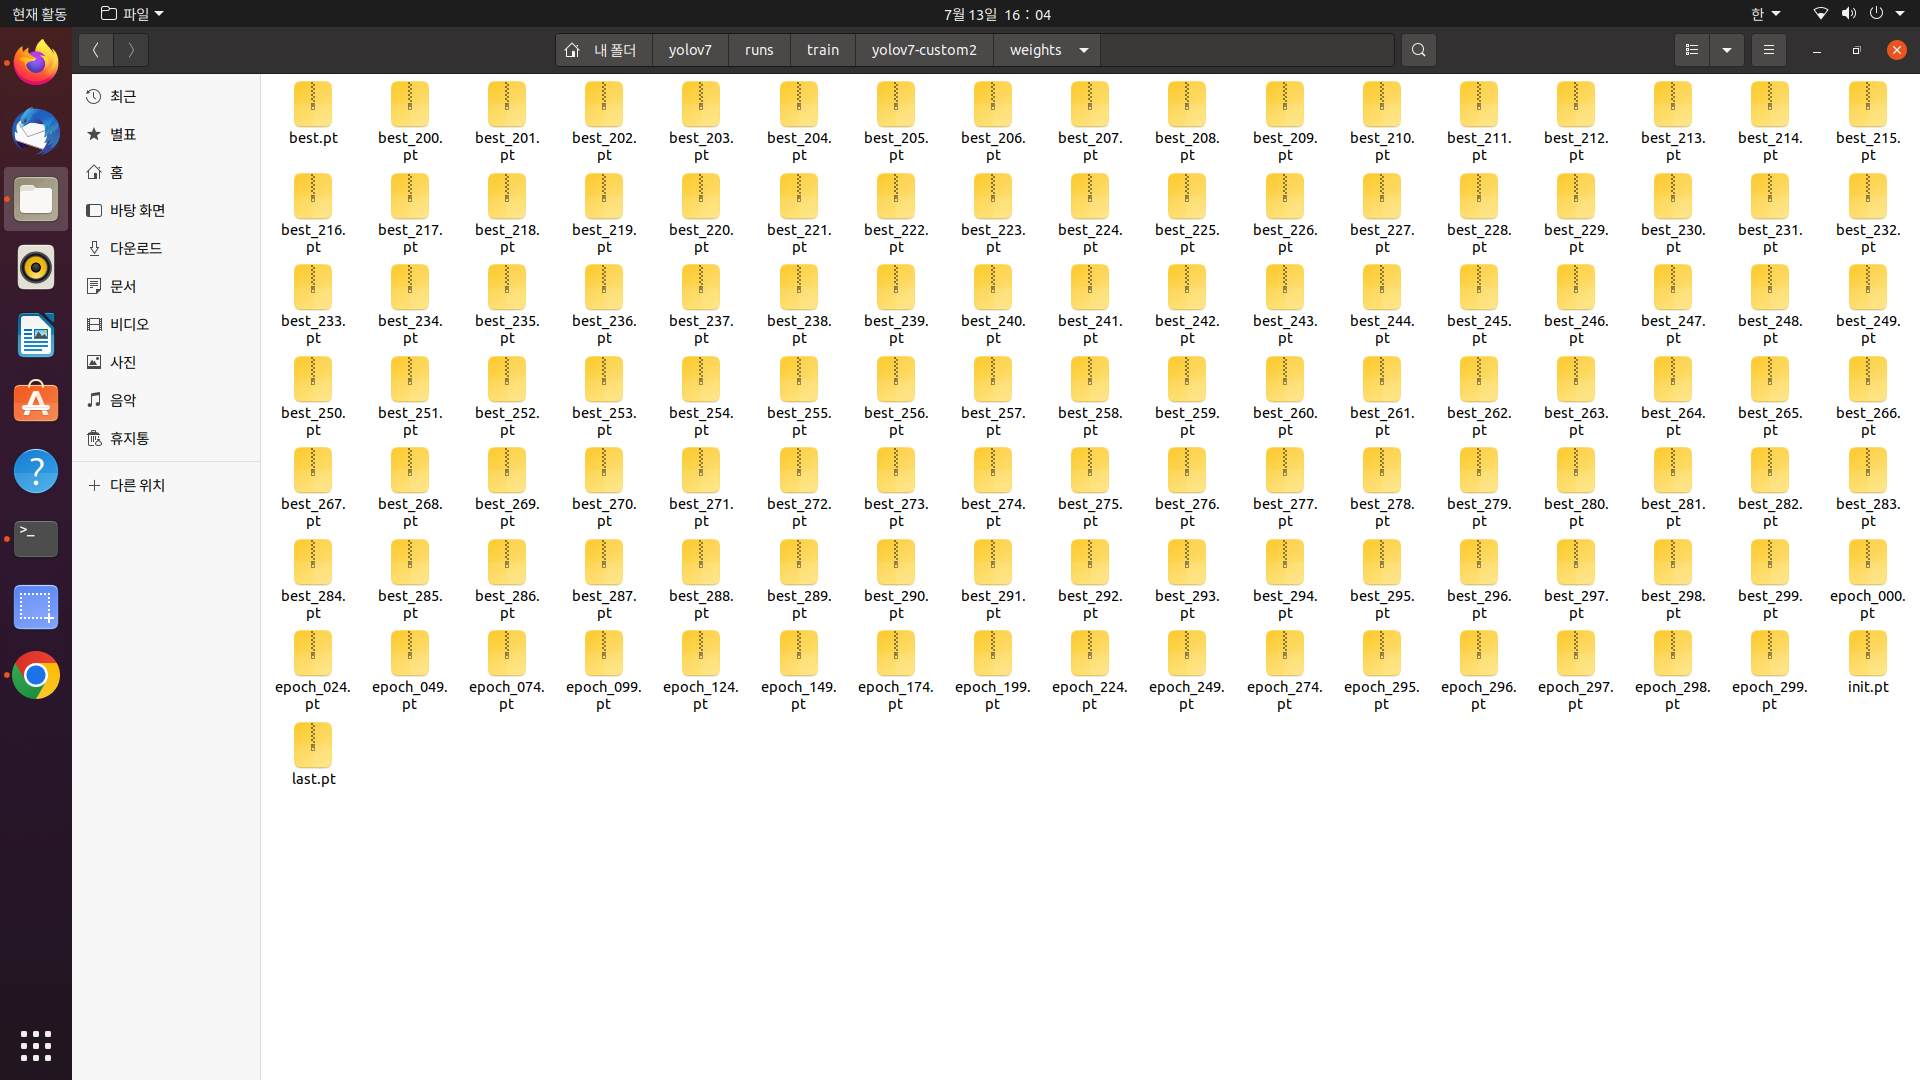The image size is (1920, 1080).
Task: Select the best_258.pt file
Action: [x=1090, y=397]
